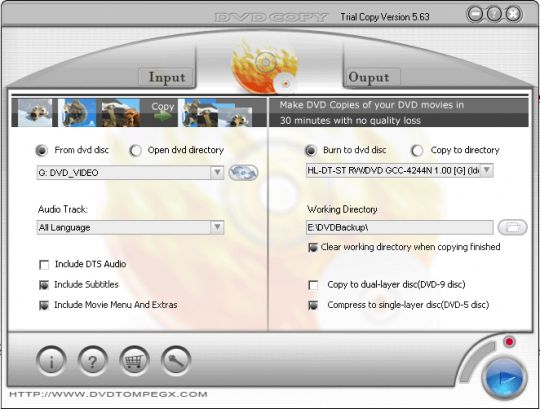Enable Include DTS Audio
This screenshot has height=409, width=540.
tap(44, 265)
